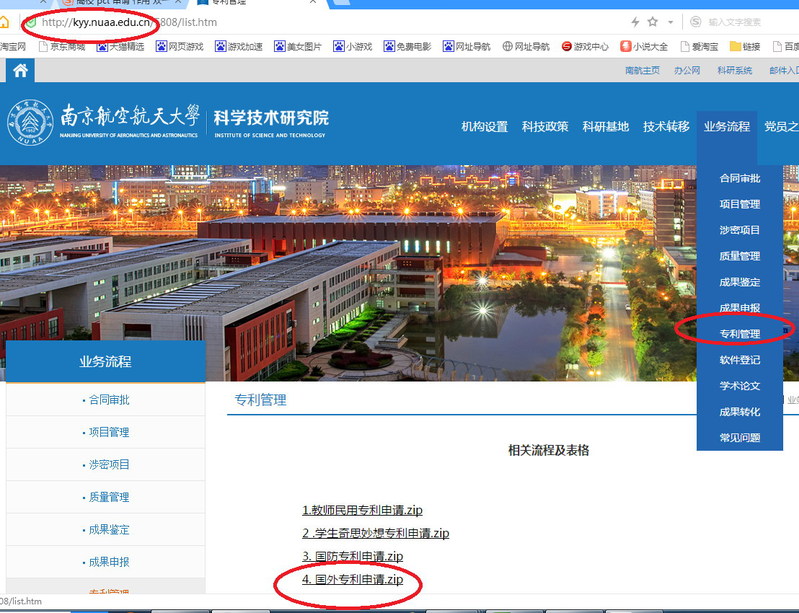Open the 小说大全 bookmark

click(643, 46)
